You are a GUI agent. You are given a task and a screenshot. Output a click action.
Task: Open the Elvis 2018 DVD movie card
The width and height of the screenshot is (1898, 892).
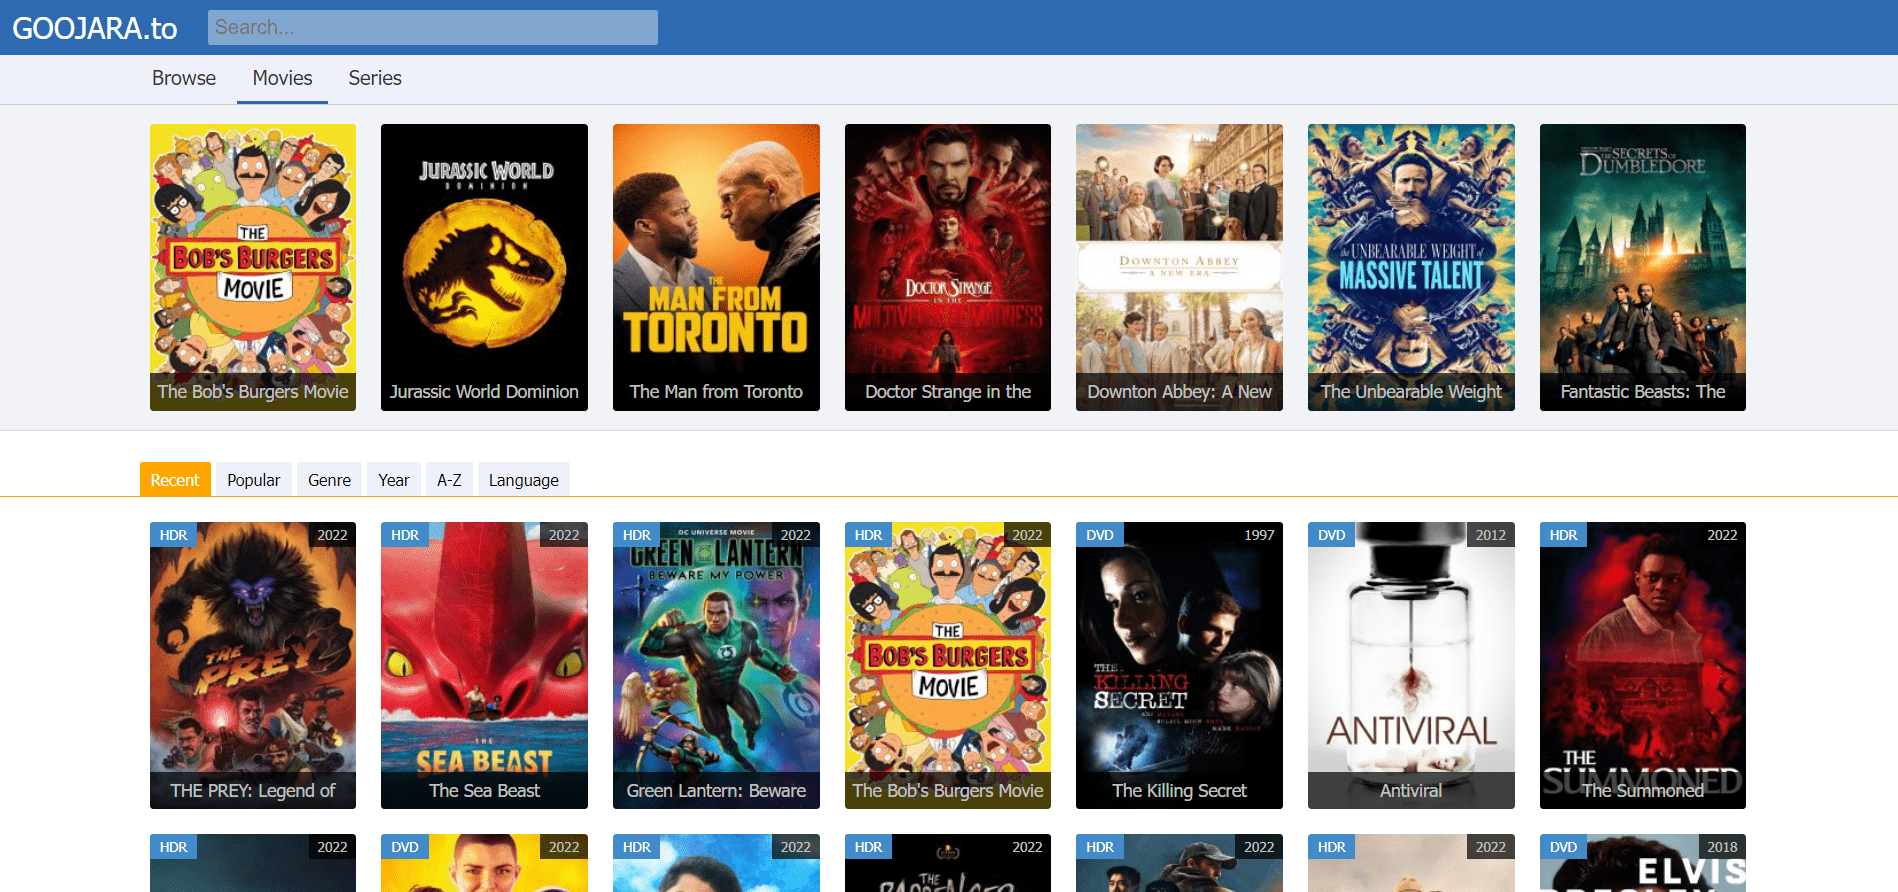1643,863
